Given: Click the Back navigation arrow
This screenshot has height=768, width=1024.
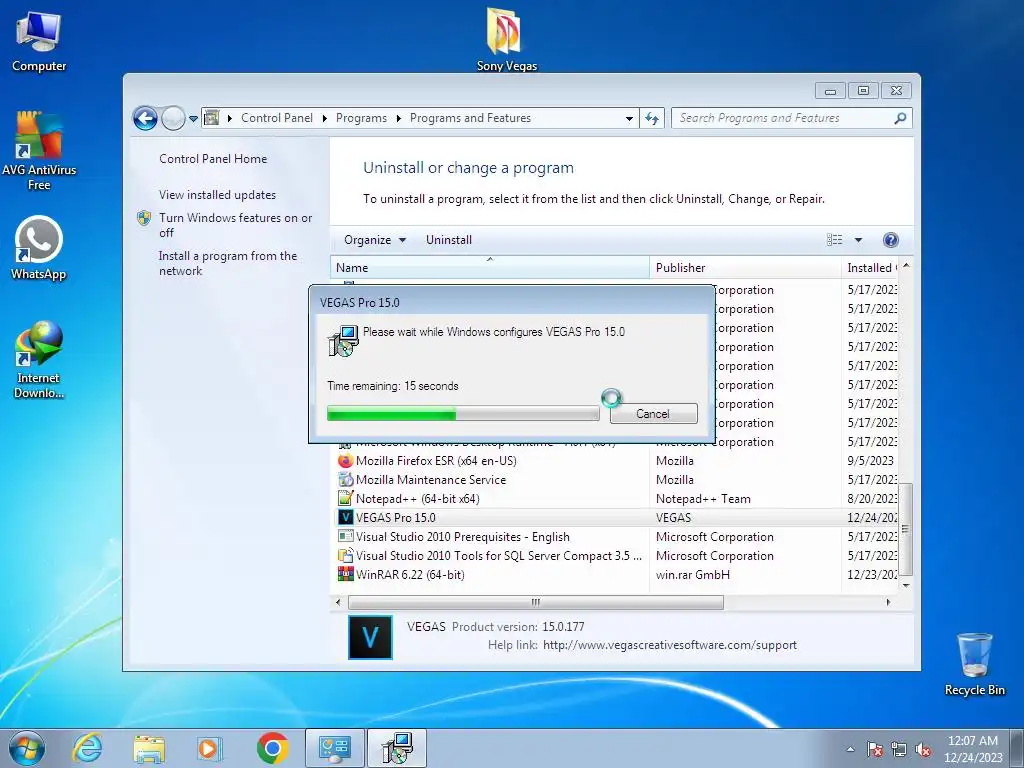Looking at the screenshot, I should (145, 118).
